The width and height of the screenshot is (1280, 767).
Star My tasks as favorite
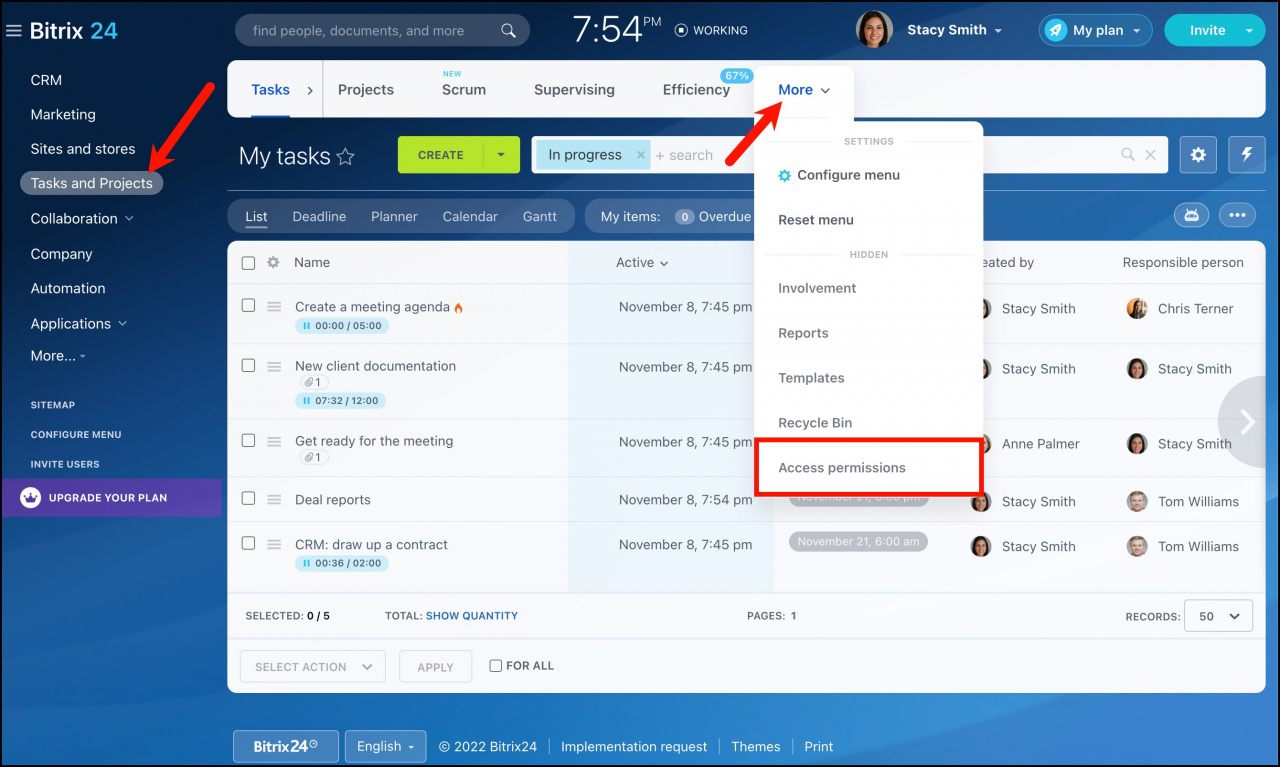click(x=345, y=156)
